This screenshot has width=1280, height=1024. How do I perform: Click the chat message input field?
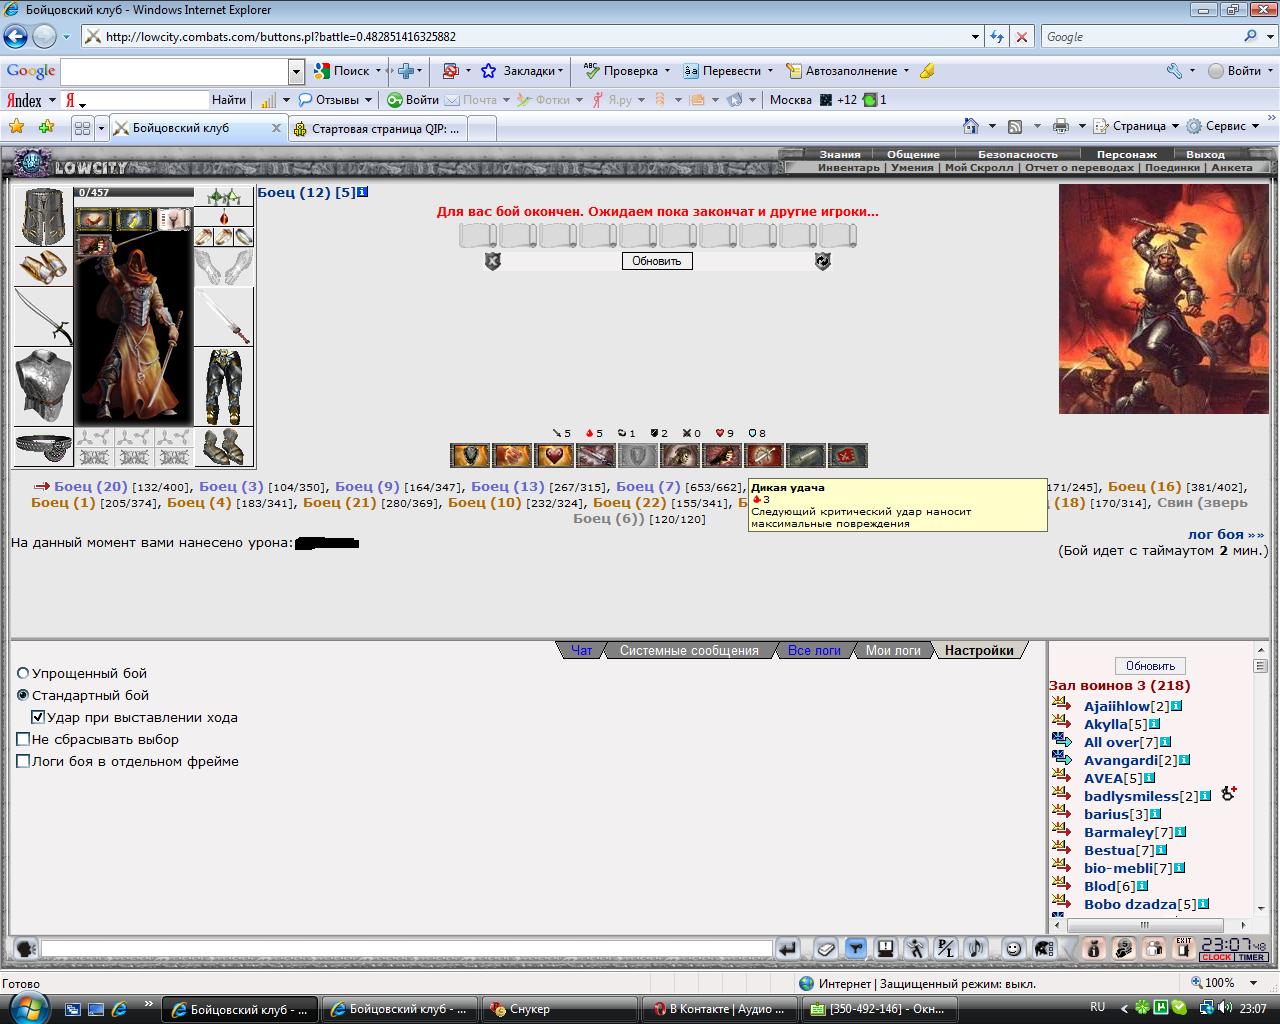[x=407, y=948]
